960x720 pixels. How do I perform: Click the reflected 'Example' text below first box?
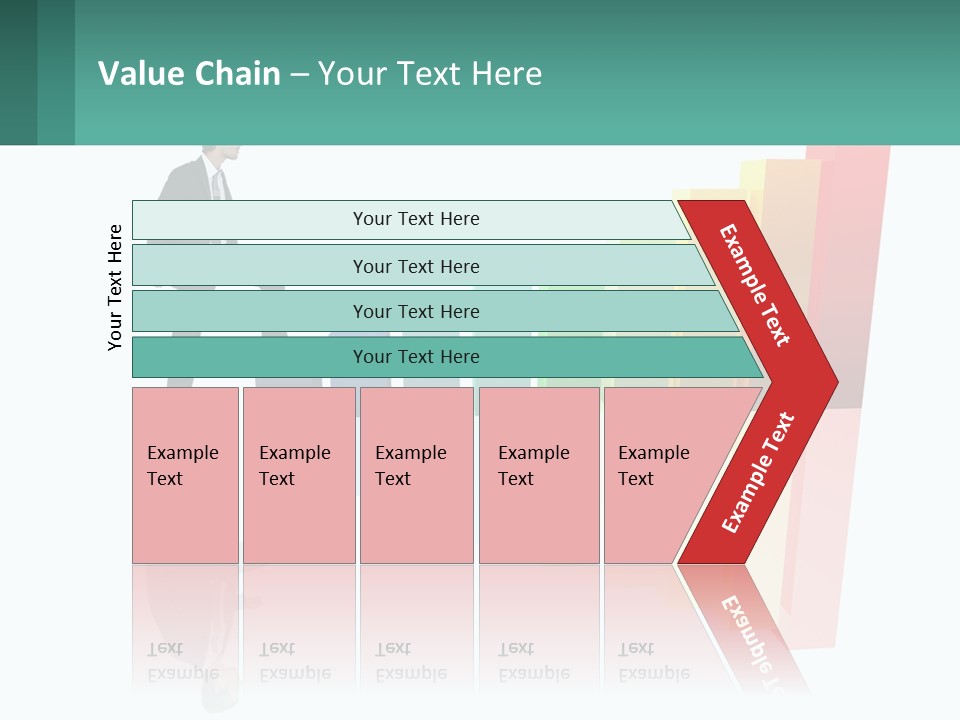pos(183,673)
